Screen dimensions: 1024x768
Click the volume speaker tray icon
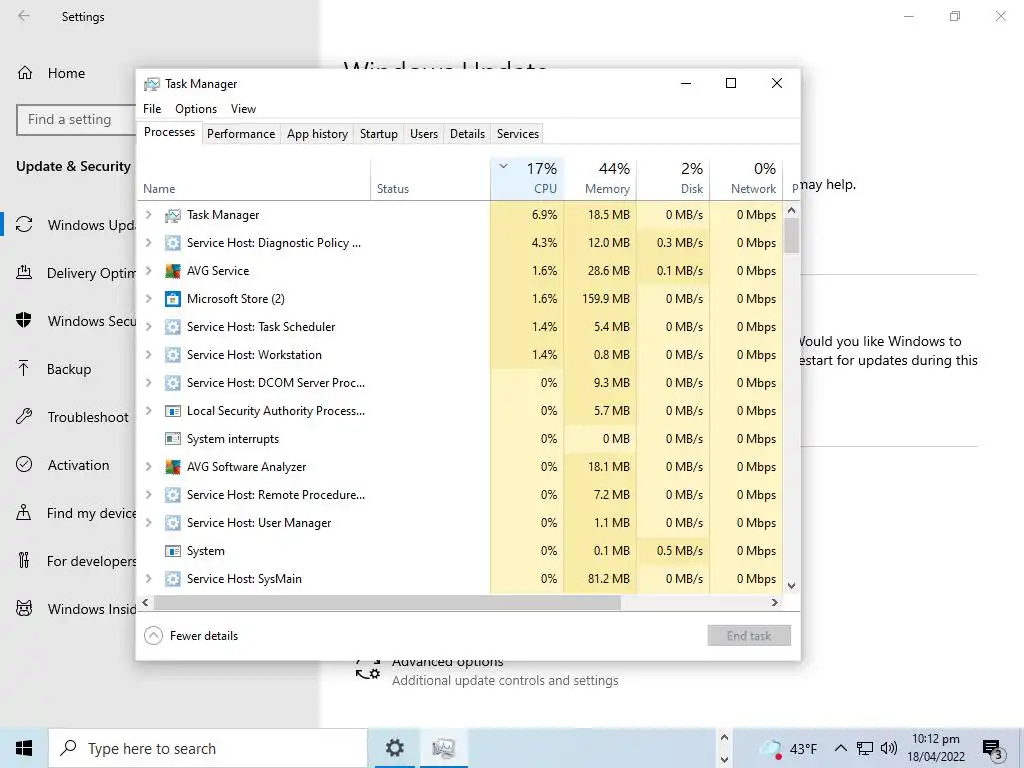click(x=888, y=748)
